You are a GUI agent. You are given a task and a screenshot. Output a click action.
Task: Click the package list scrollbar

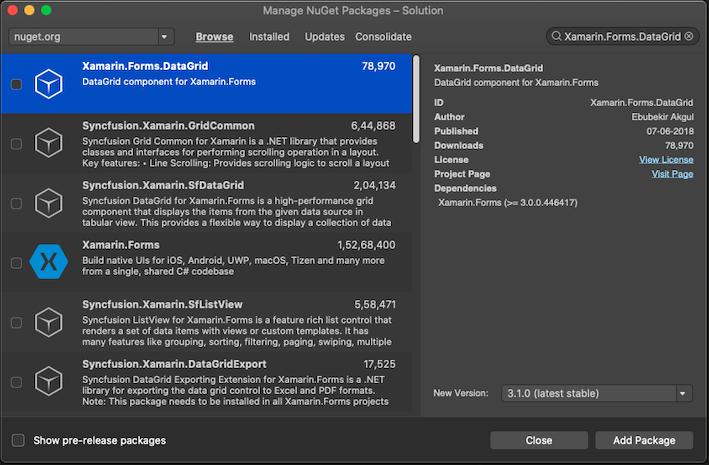pos(416,99)
